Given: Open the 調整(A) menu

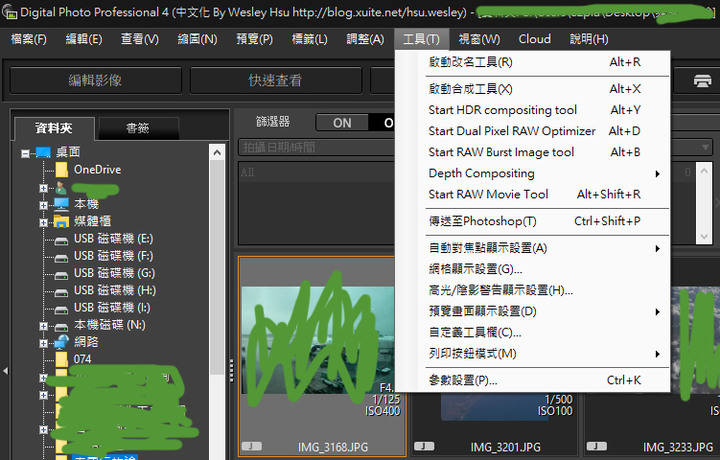Looking at the screenshot, I should coord(365,39).
